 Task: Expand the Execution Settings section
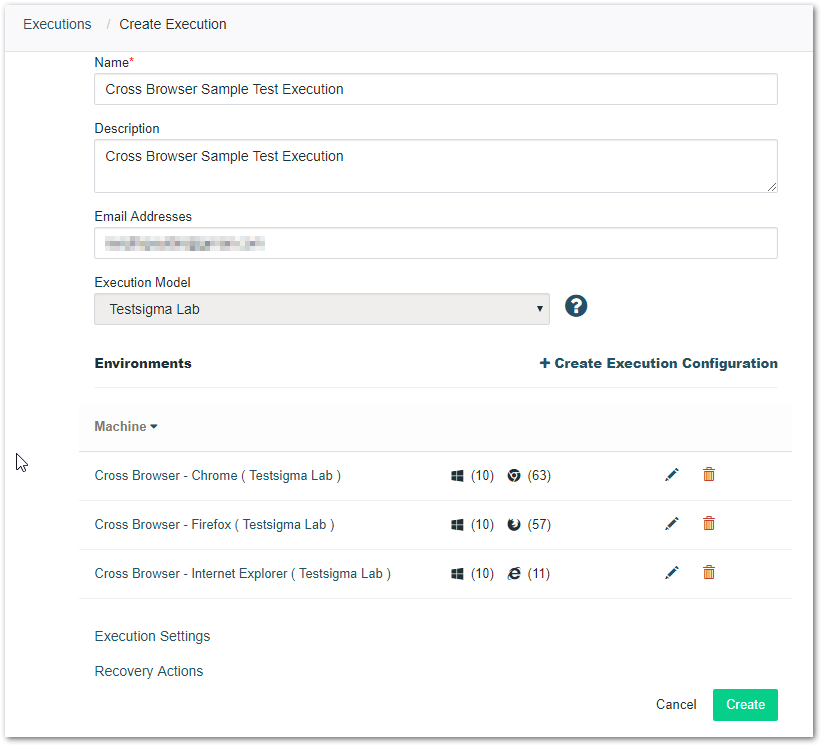[152, 636]
